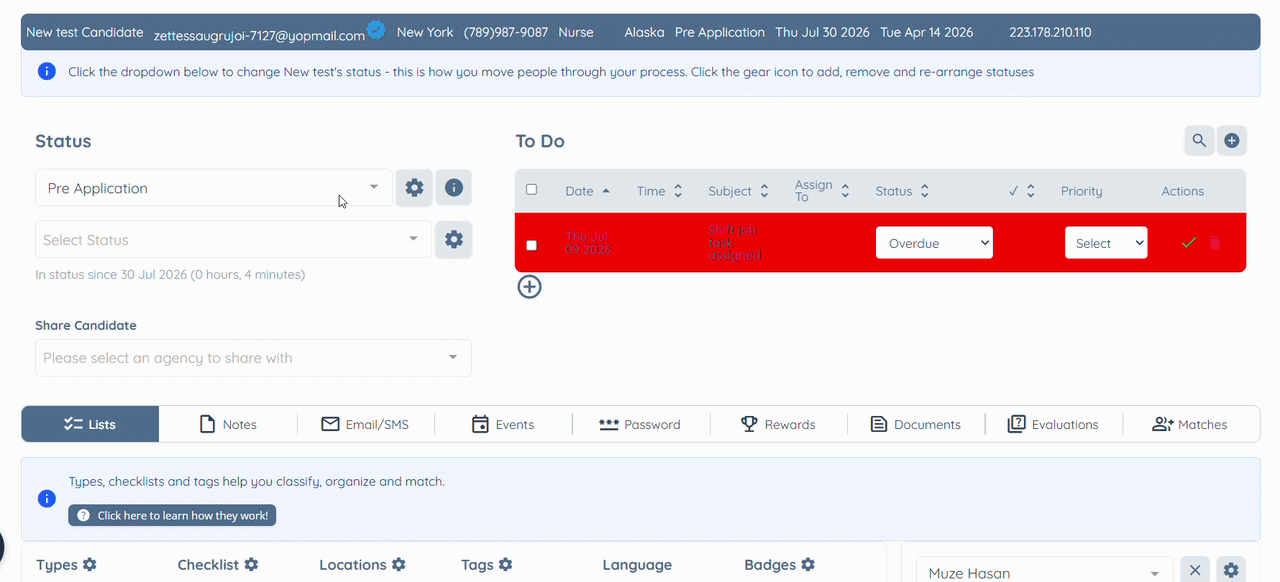Viewport: 1280px width, 582px height.
Task: Open the Pre Application status dropdown
Action: pos(214,188)
